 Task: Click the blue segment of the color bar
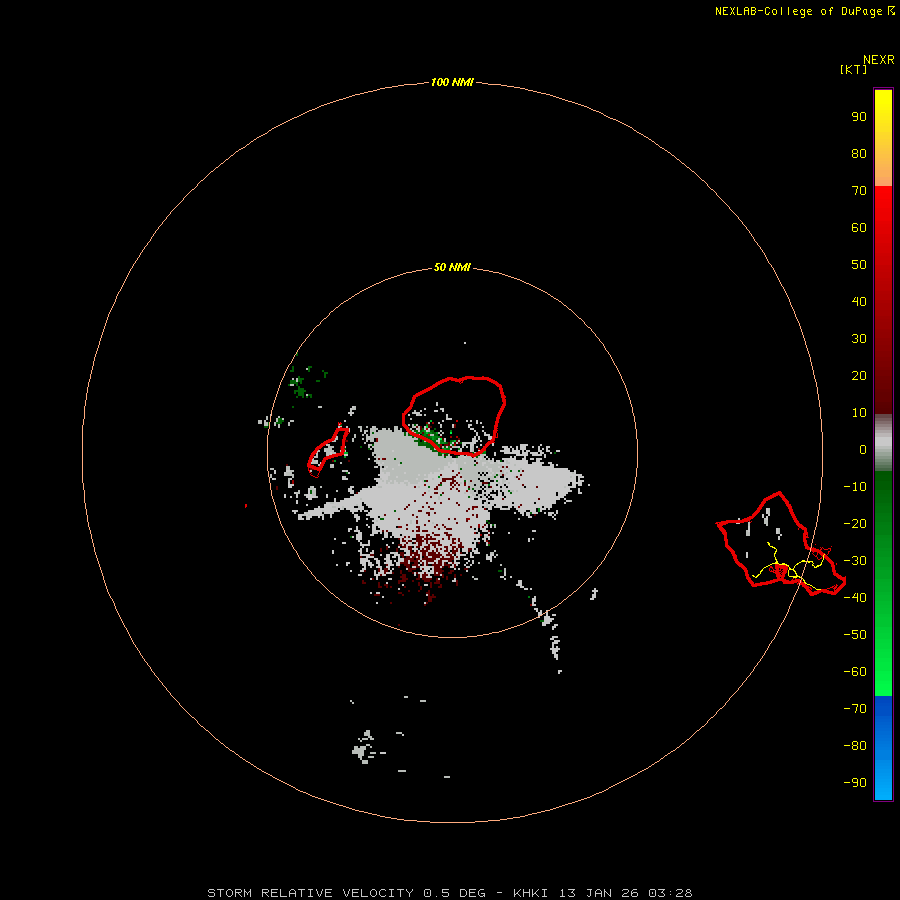[x=883, y=748]
